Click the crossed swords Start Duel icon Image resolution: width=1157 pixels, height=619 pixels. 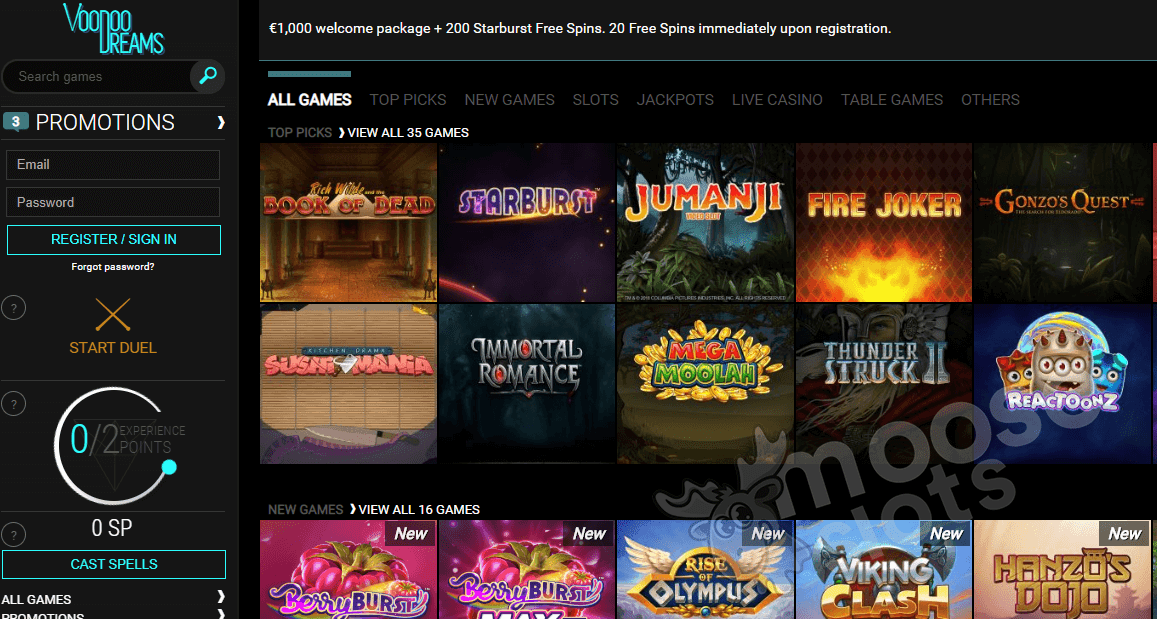coord(113,315)
